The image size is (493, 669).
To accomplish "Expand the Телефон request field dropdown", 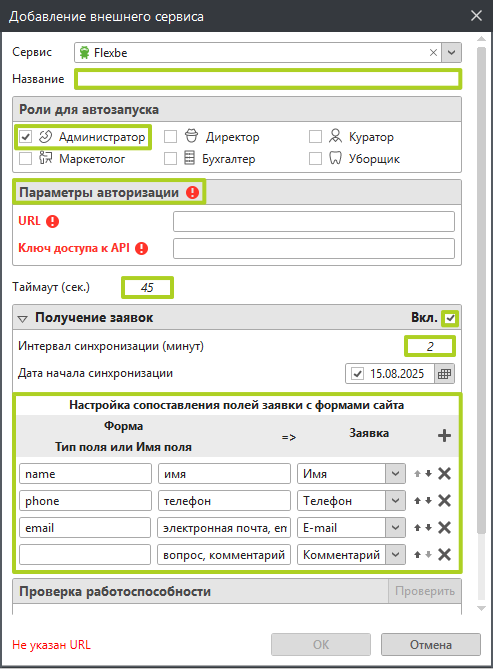I will click(x=395, y=500).
